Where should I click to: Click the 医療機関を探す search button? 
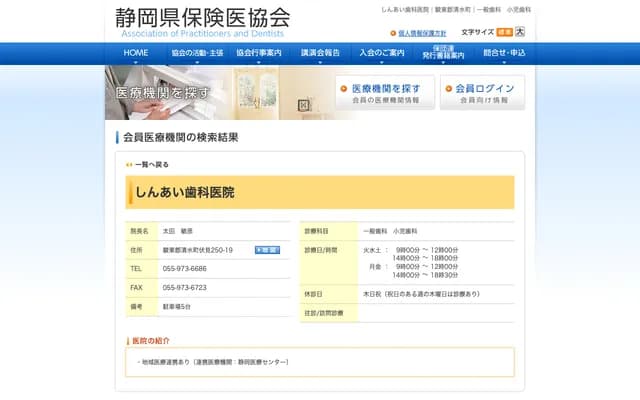click(x=385, y=93)
